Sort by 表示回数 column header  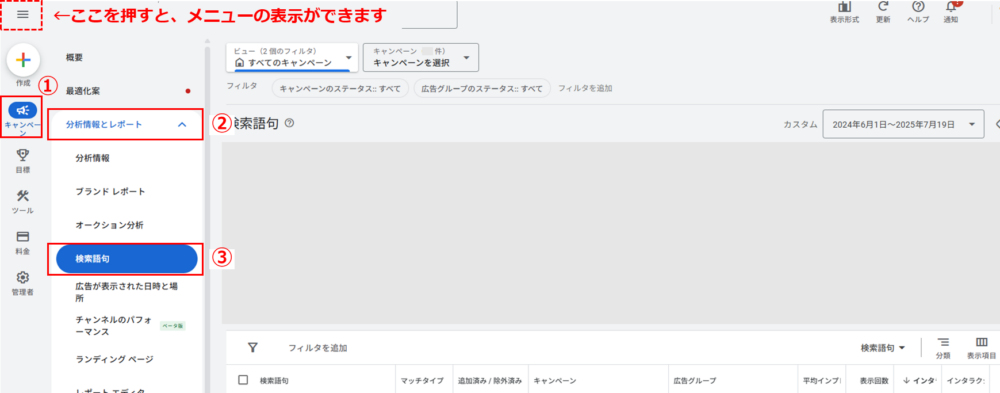[x=874, y=380]
